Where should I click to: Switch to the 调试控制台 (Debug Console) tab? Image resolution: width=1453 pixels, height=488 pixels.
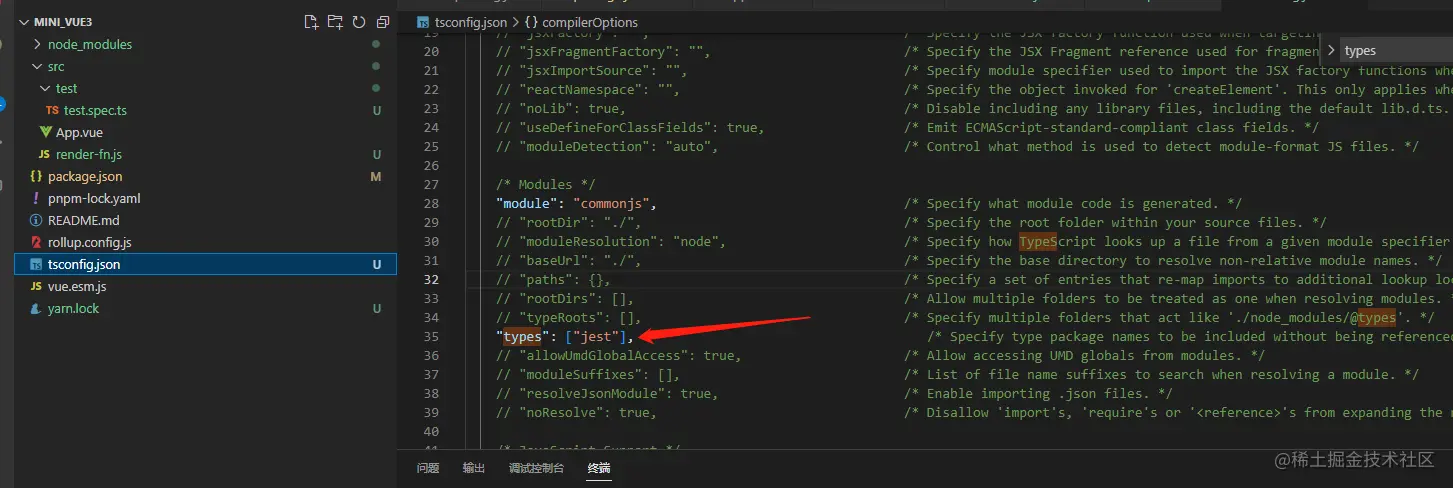coord(536,468)
